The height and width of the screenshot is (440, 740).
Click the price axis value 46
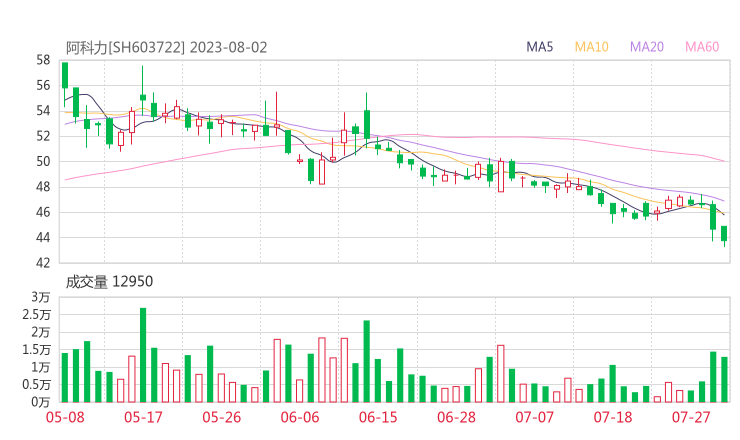pyautogui.click(x=43, y=212)
